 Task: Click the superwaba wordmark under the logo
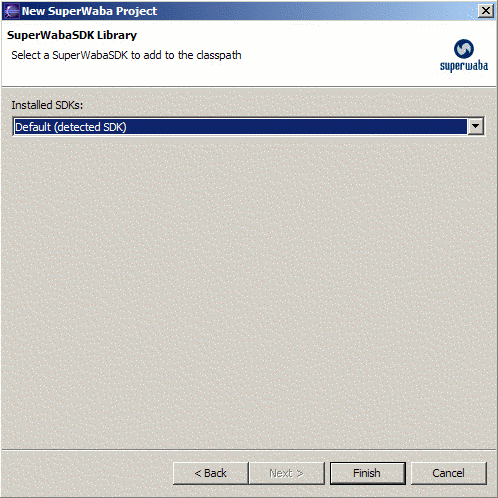(x=464, y=66)
